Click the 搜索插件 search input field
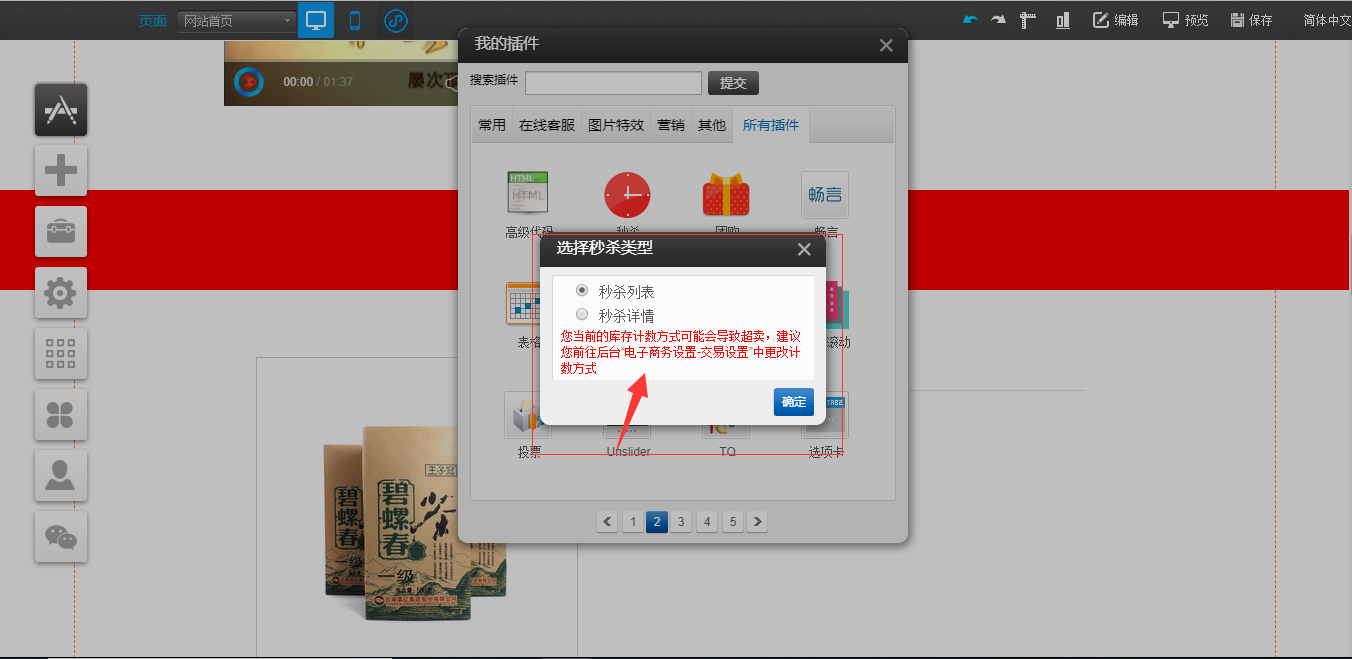The height and width of the screenshot is (659, 1352). coord(613,83)
